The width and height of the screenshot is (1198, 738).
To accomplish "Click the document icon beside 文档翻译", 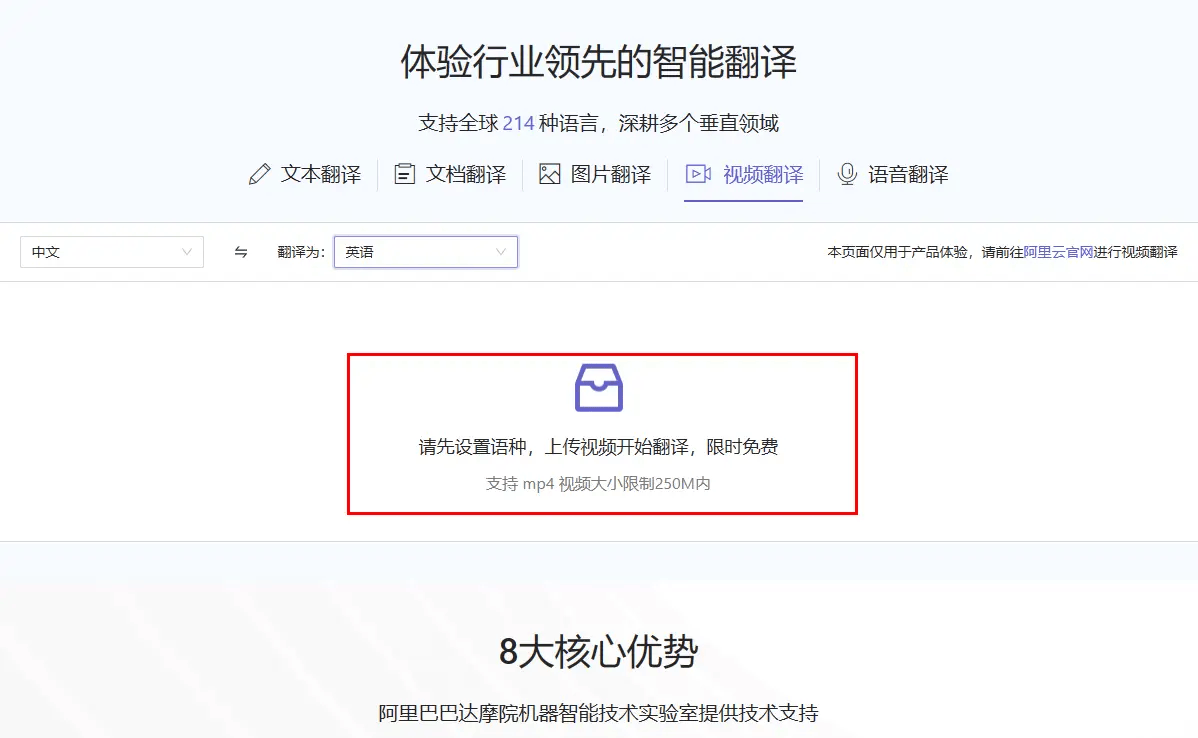I will coord(404,174).
